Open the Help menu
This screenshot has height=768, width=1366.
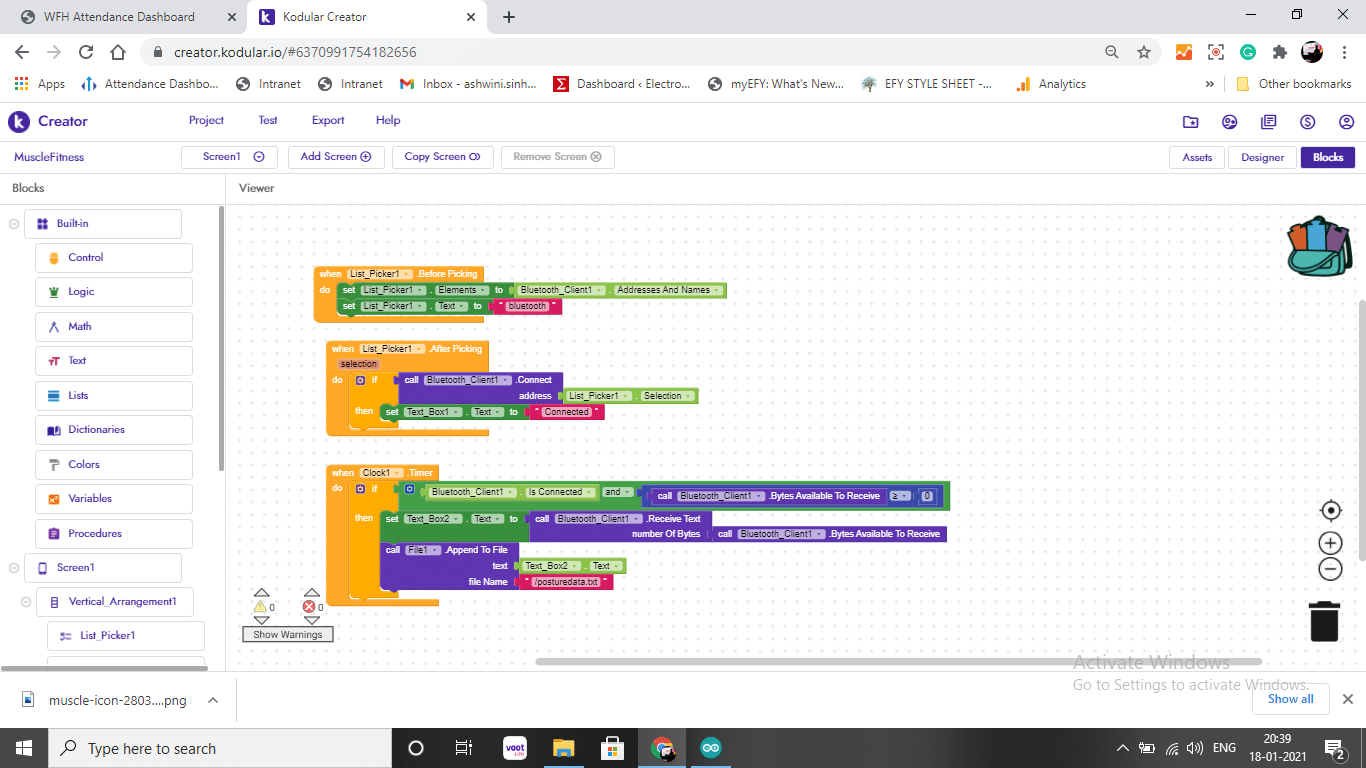tap(388, 121)
